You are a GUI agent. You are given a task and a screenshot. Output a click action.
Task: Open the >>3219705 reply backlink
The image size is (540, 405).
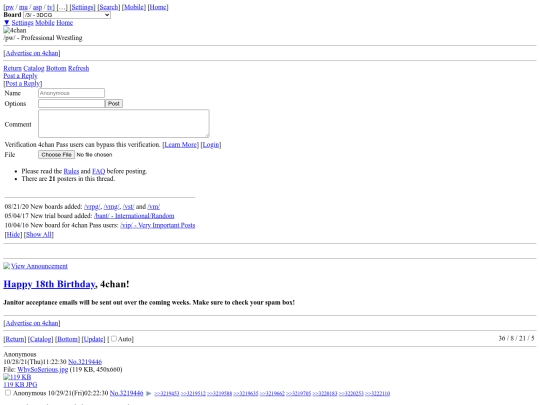coord(299,393)
